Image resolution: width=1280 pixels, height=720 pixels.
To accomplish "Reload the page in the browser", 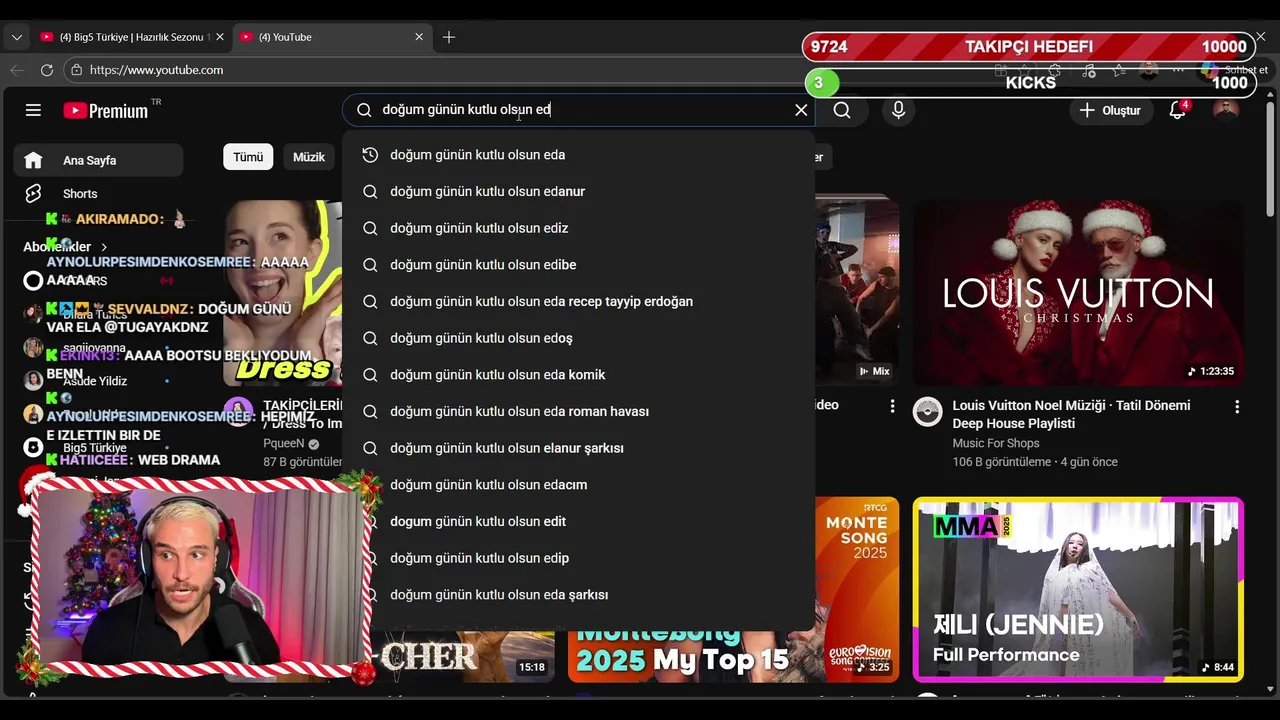I will click(47, 70).
